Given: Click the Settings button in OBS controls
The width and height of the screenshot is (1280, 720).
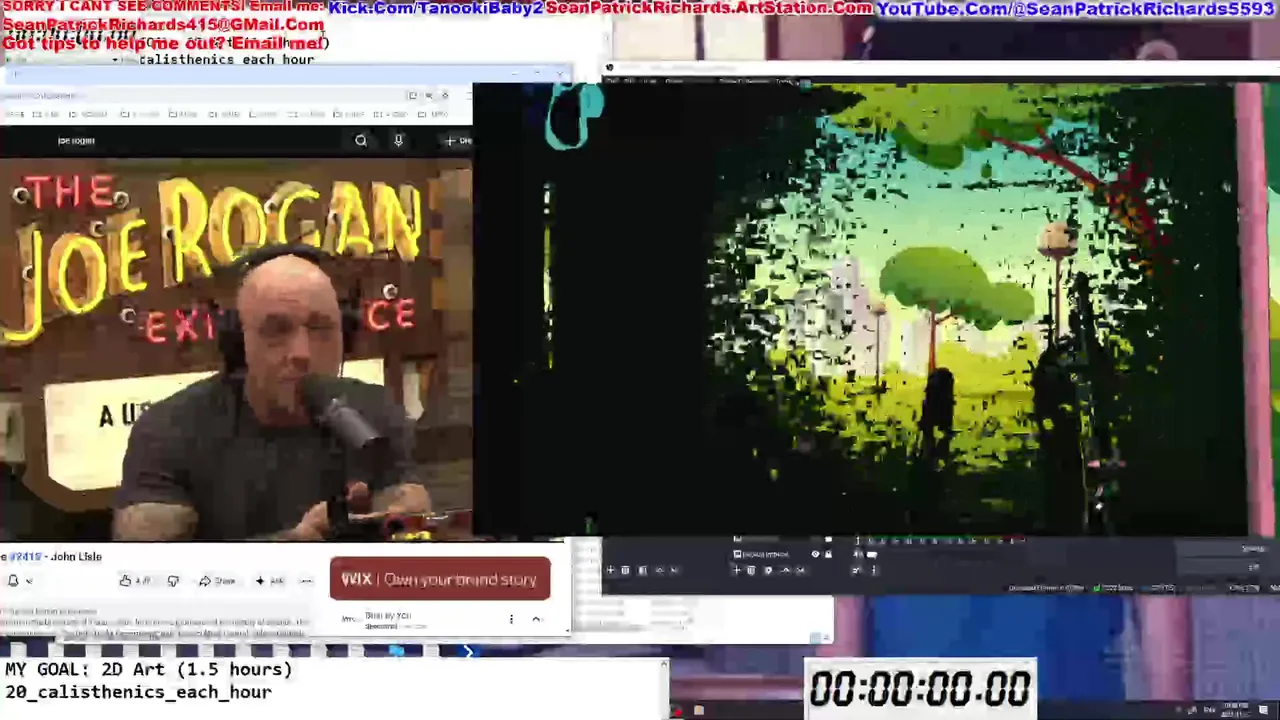Looking at the screenshot, I should pyautogui.click(x=1253, y=549).
